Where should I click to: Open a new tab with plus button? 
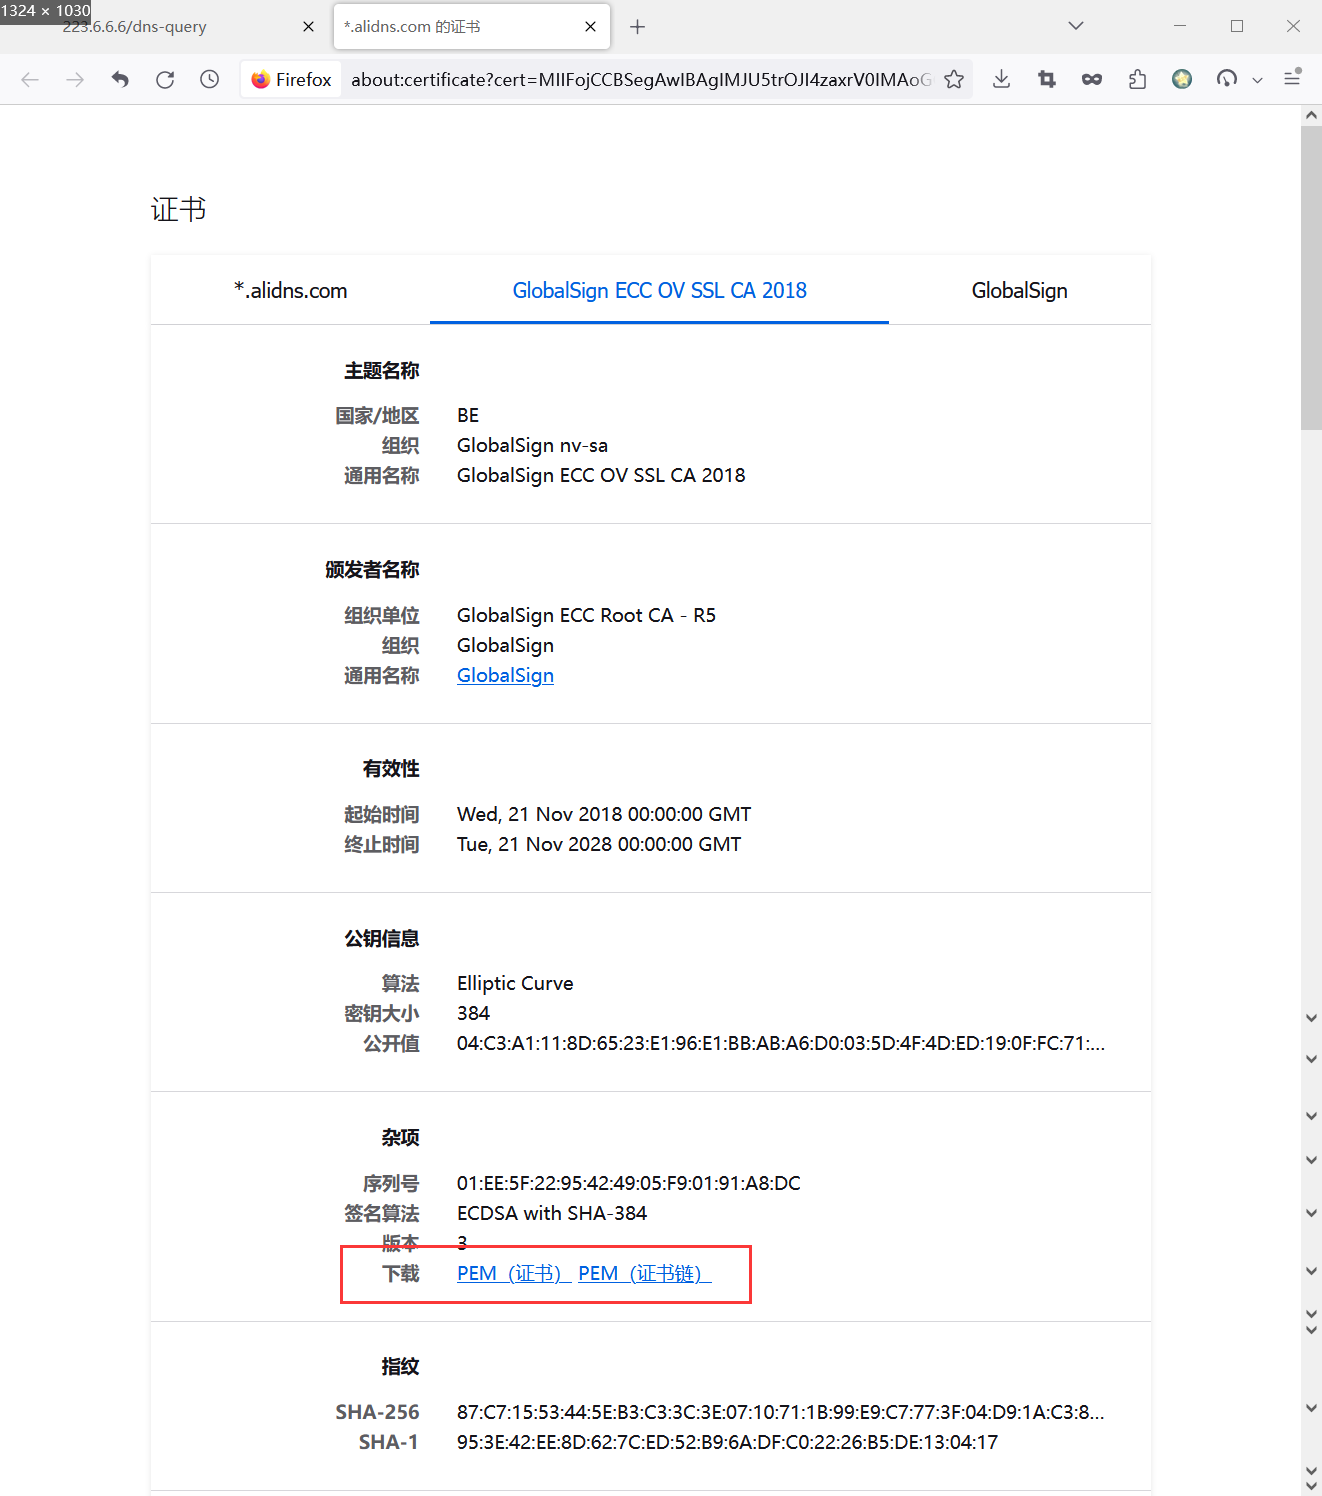pyautogui.click(x=637, y=27)
